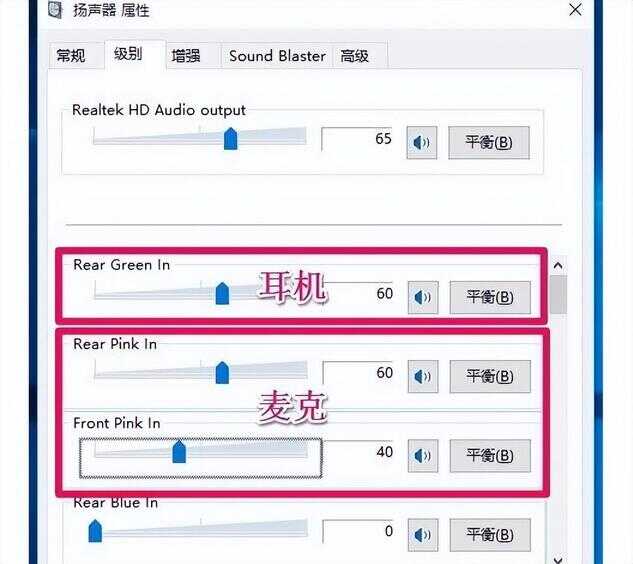Image resolution: width=633 pixels, height=564 pixels.
Task: Click 平衡(B) for Realtek HD Audio output
Action: click(489, 143)
